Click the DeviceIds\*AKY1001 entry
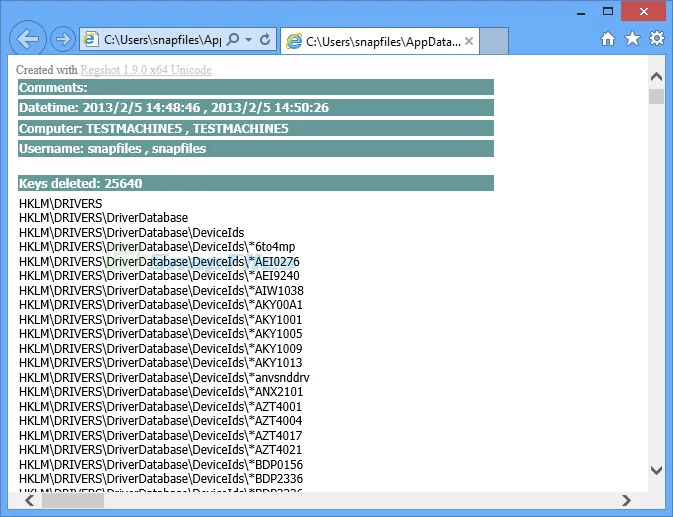This screenshot has height=517, width=673. (x=161, y=320)
